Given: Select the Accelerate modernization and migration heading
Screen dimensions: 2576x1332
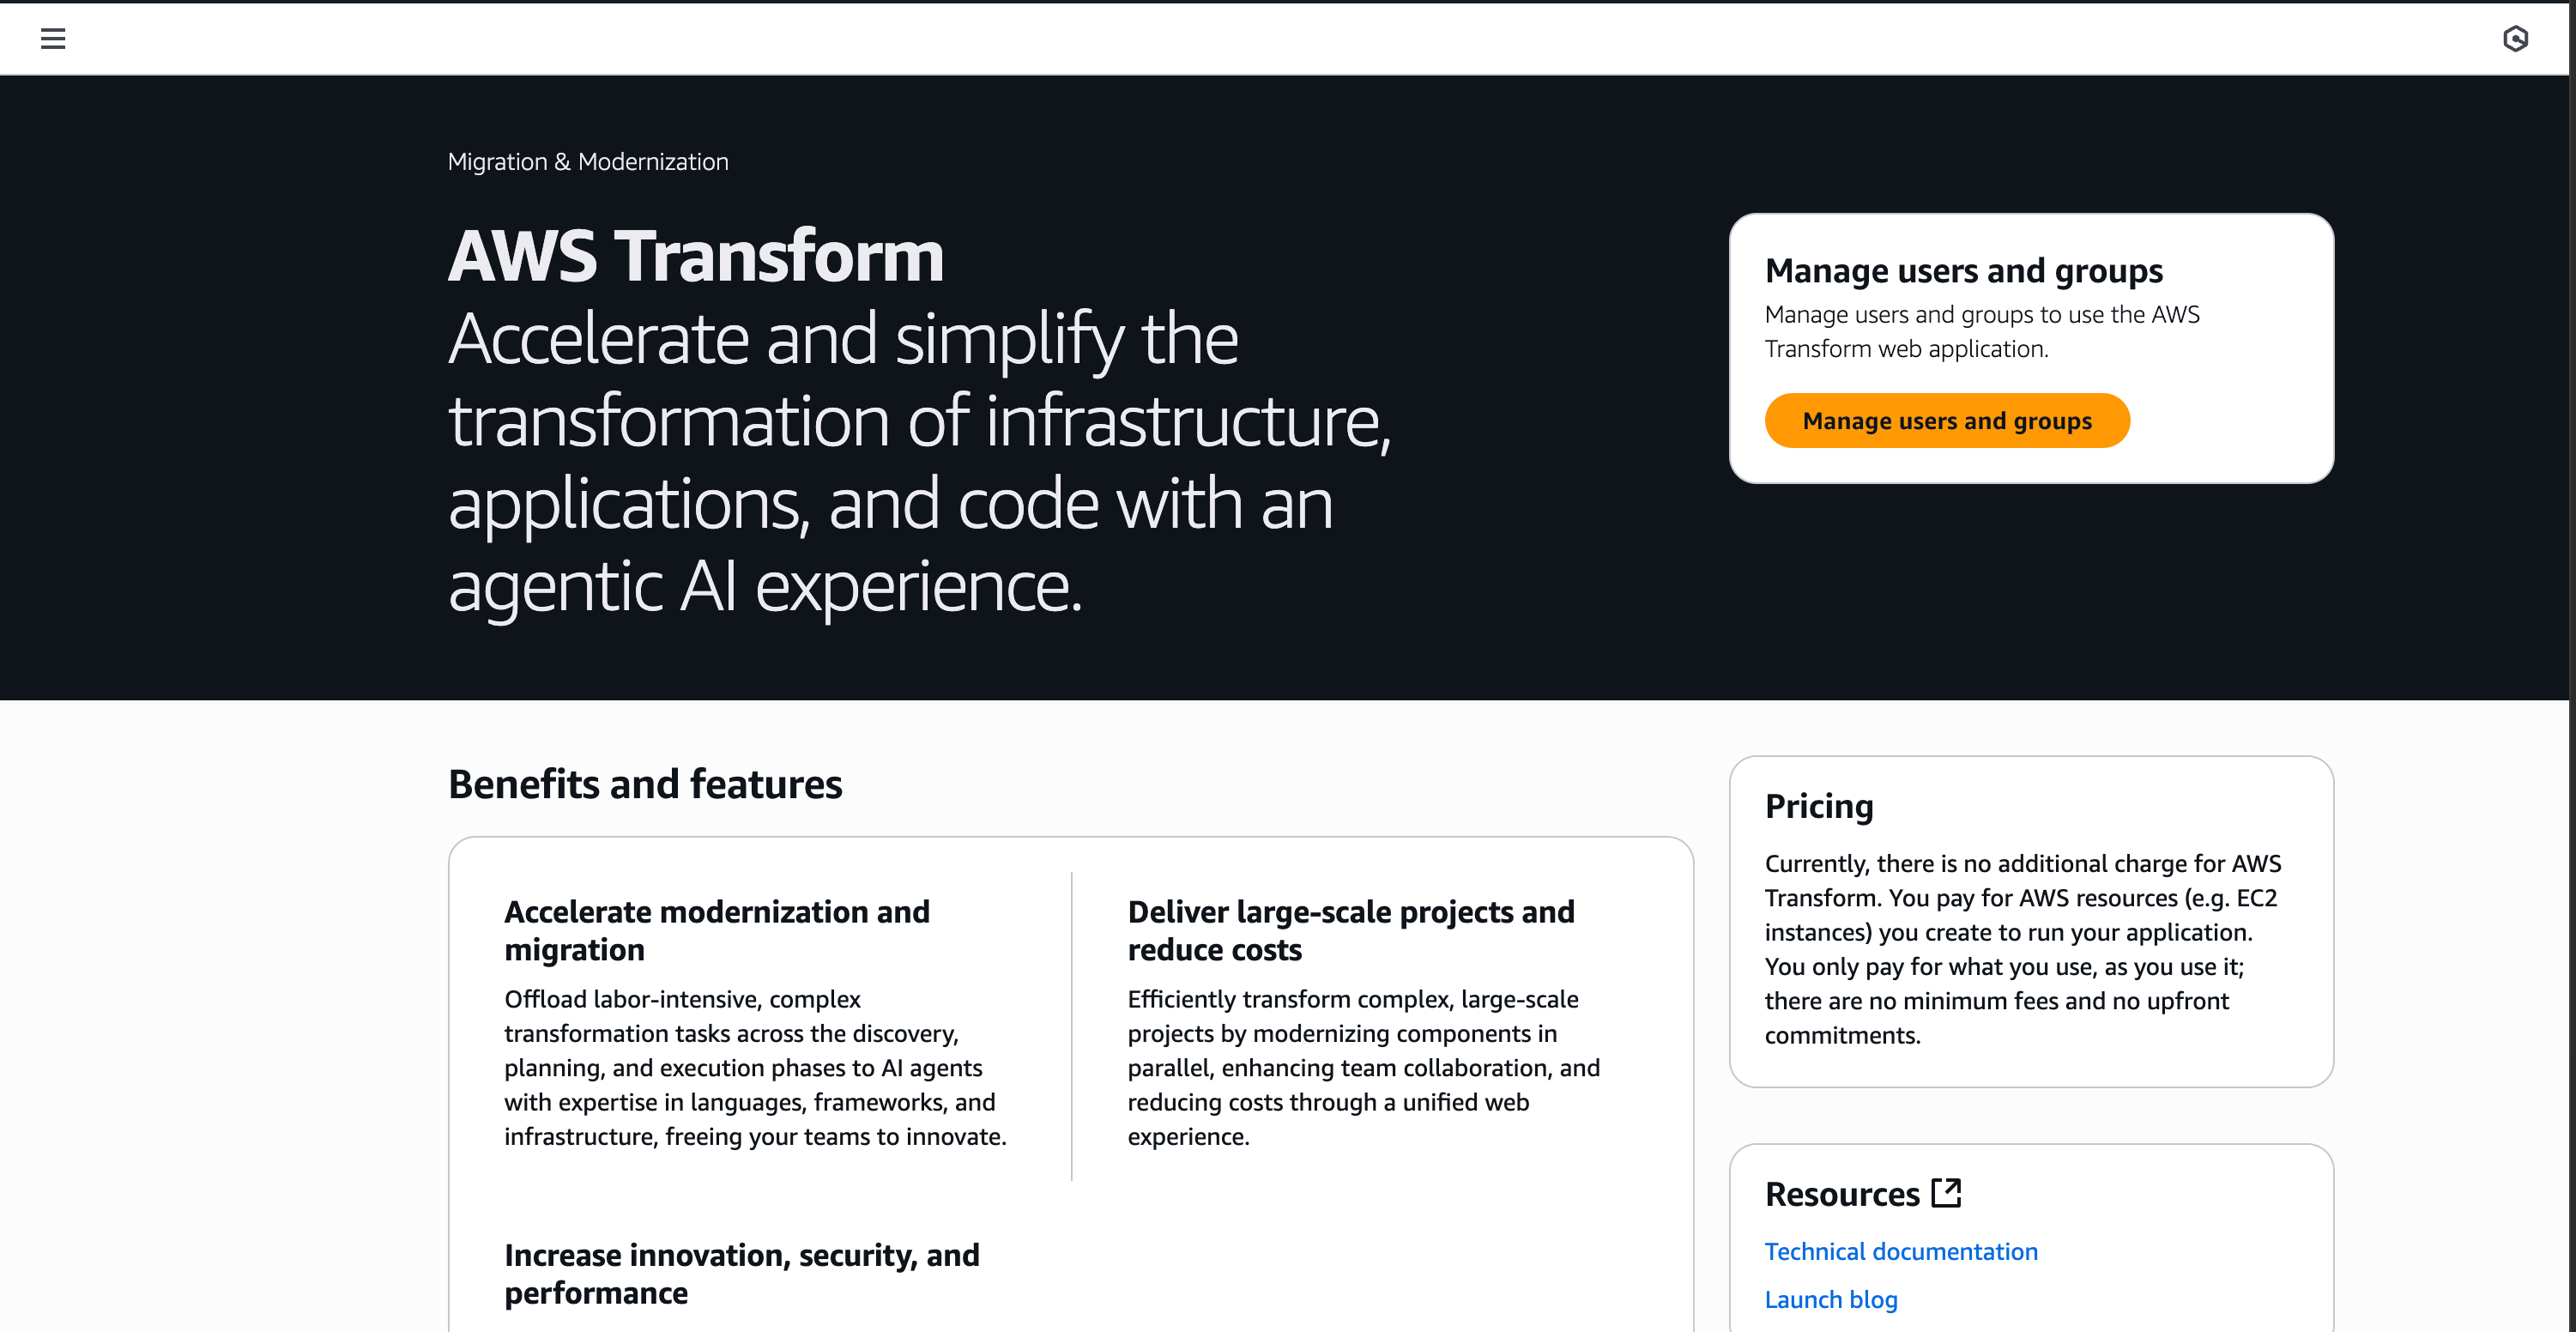Looking at the screenshot, I should click(x=716, y=930).
